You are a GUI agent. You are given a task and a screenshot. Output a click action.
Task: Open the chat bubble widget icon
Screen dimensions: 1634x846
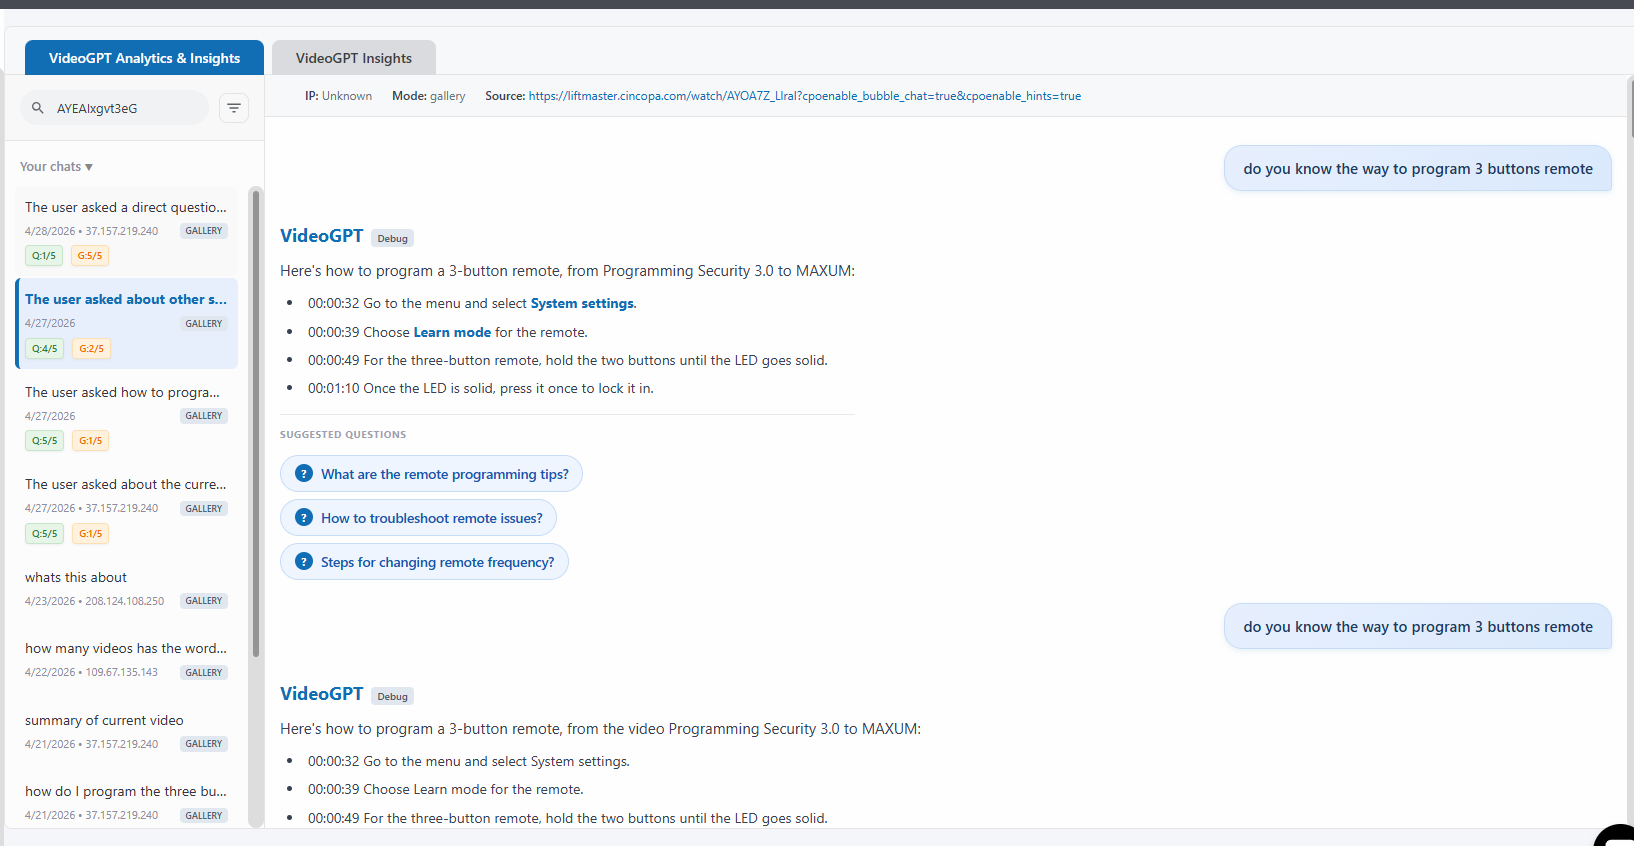(x=1615, y=836)
